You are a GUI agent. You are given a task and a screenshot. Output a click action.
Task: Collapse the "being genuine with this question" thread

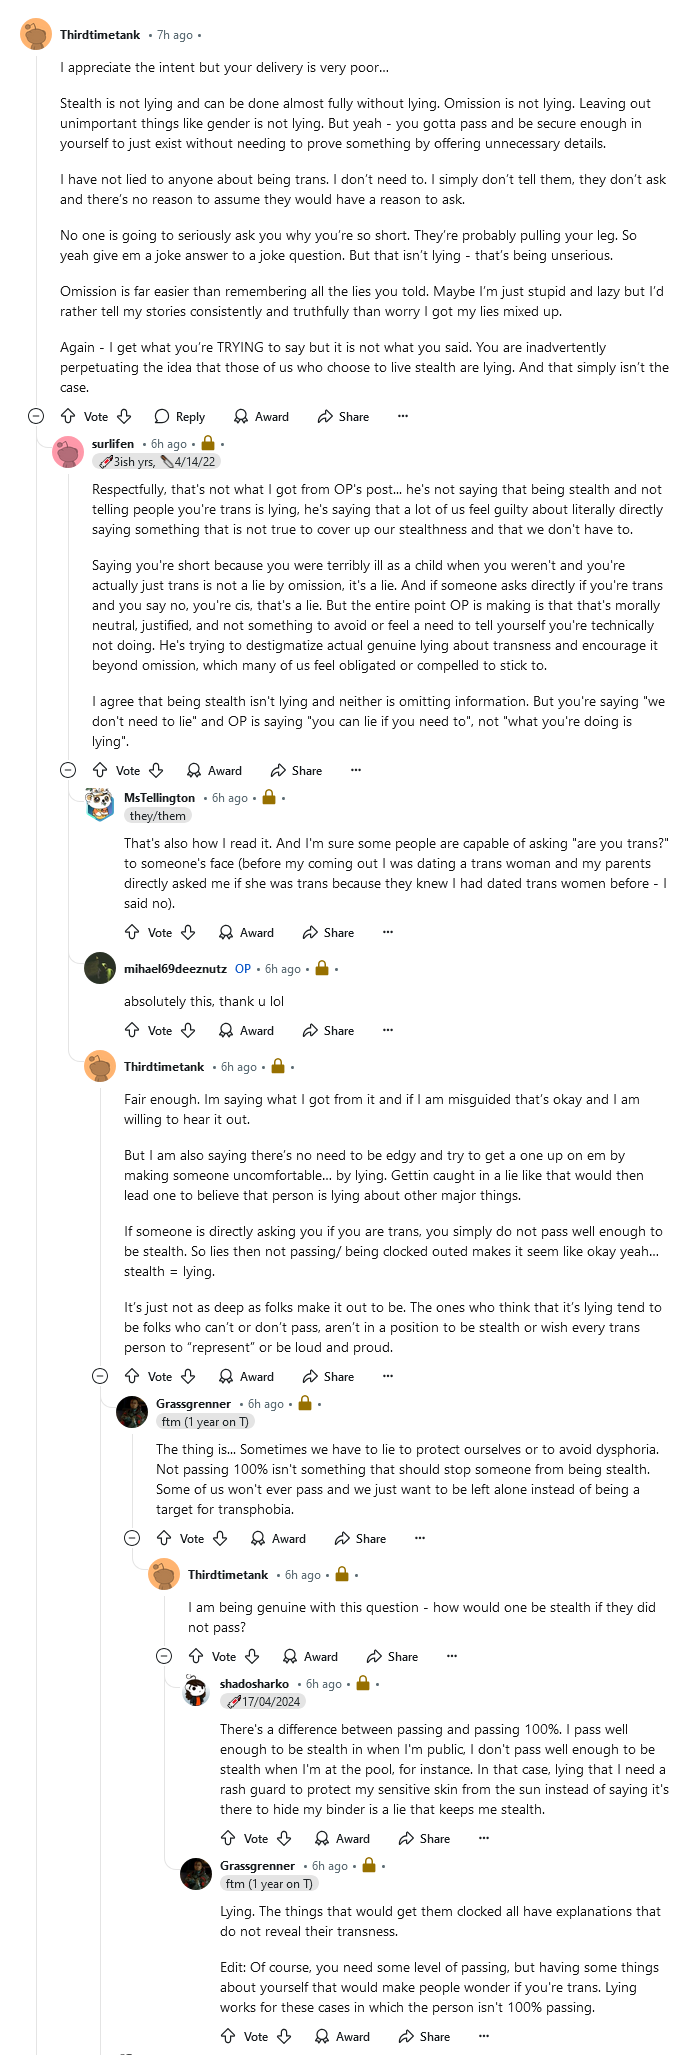coord(164,1656)
